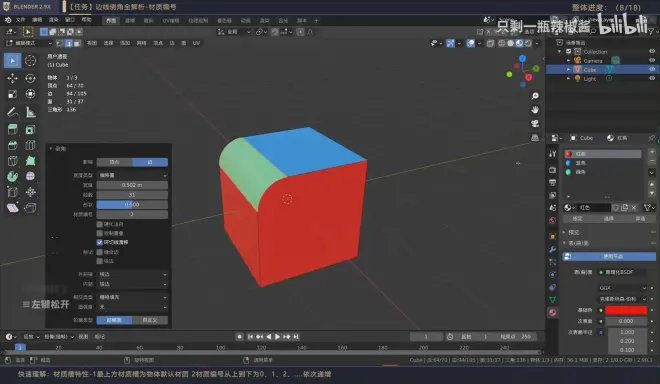Switch bevel affect to vertices button
The height and width of the screenshot is (384, 660).
click(114, 162)
